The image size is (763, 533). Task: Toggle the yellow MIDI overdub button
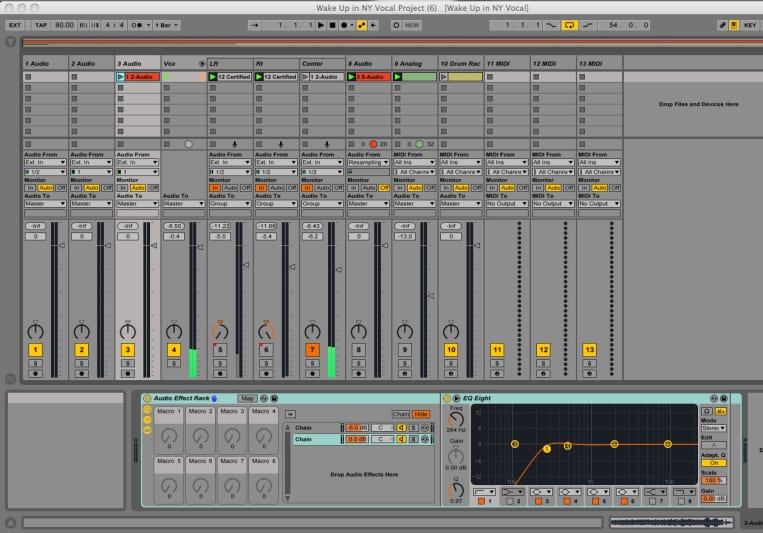tap(362, 25)
